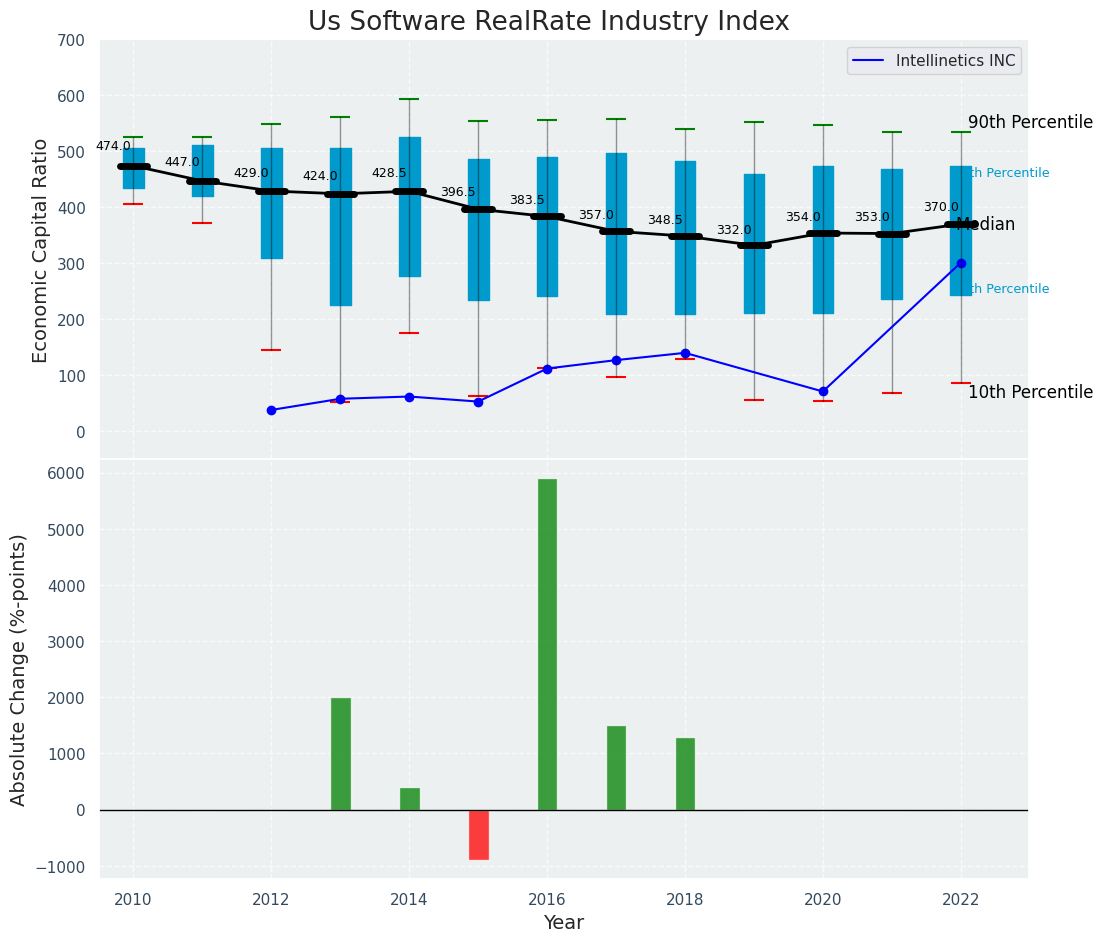Click the Year x-axis label
This screenshot has height=942, width=1103.
coord(563,923)
